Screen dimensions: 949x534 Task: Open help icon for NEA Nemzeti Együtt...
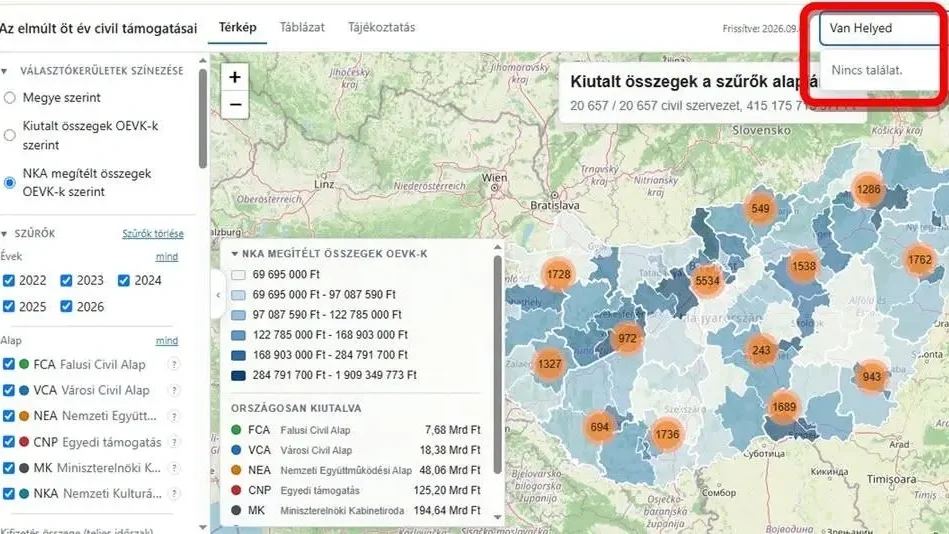[174, 417]
